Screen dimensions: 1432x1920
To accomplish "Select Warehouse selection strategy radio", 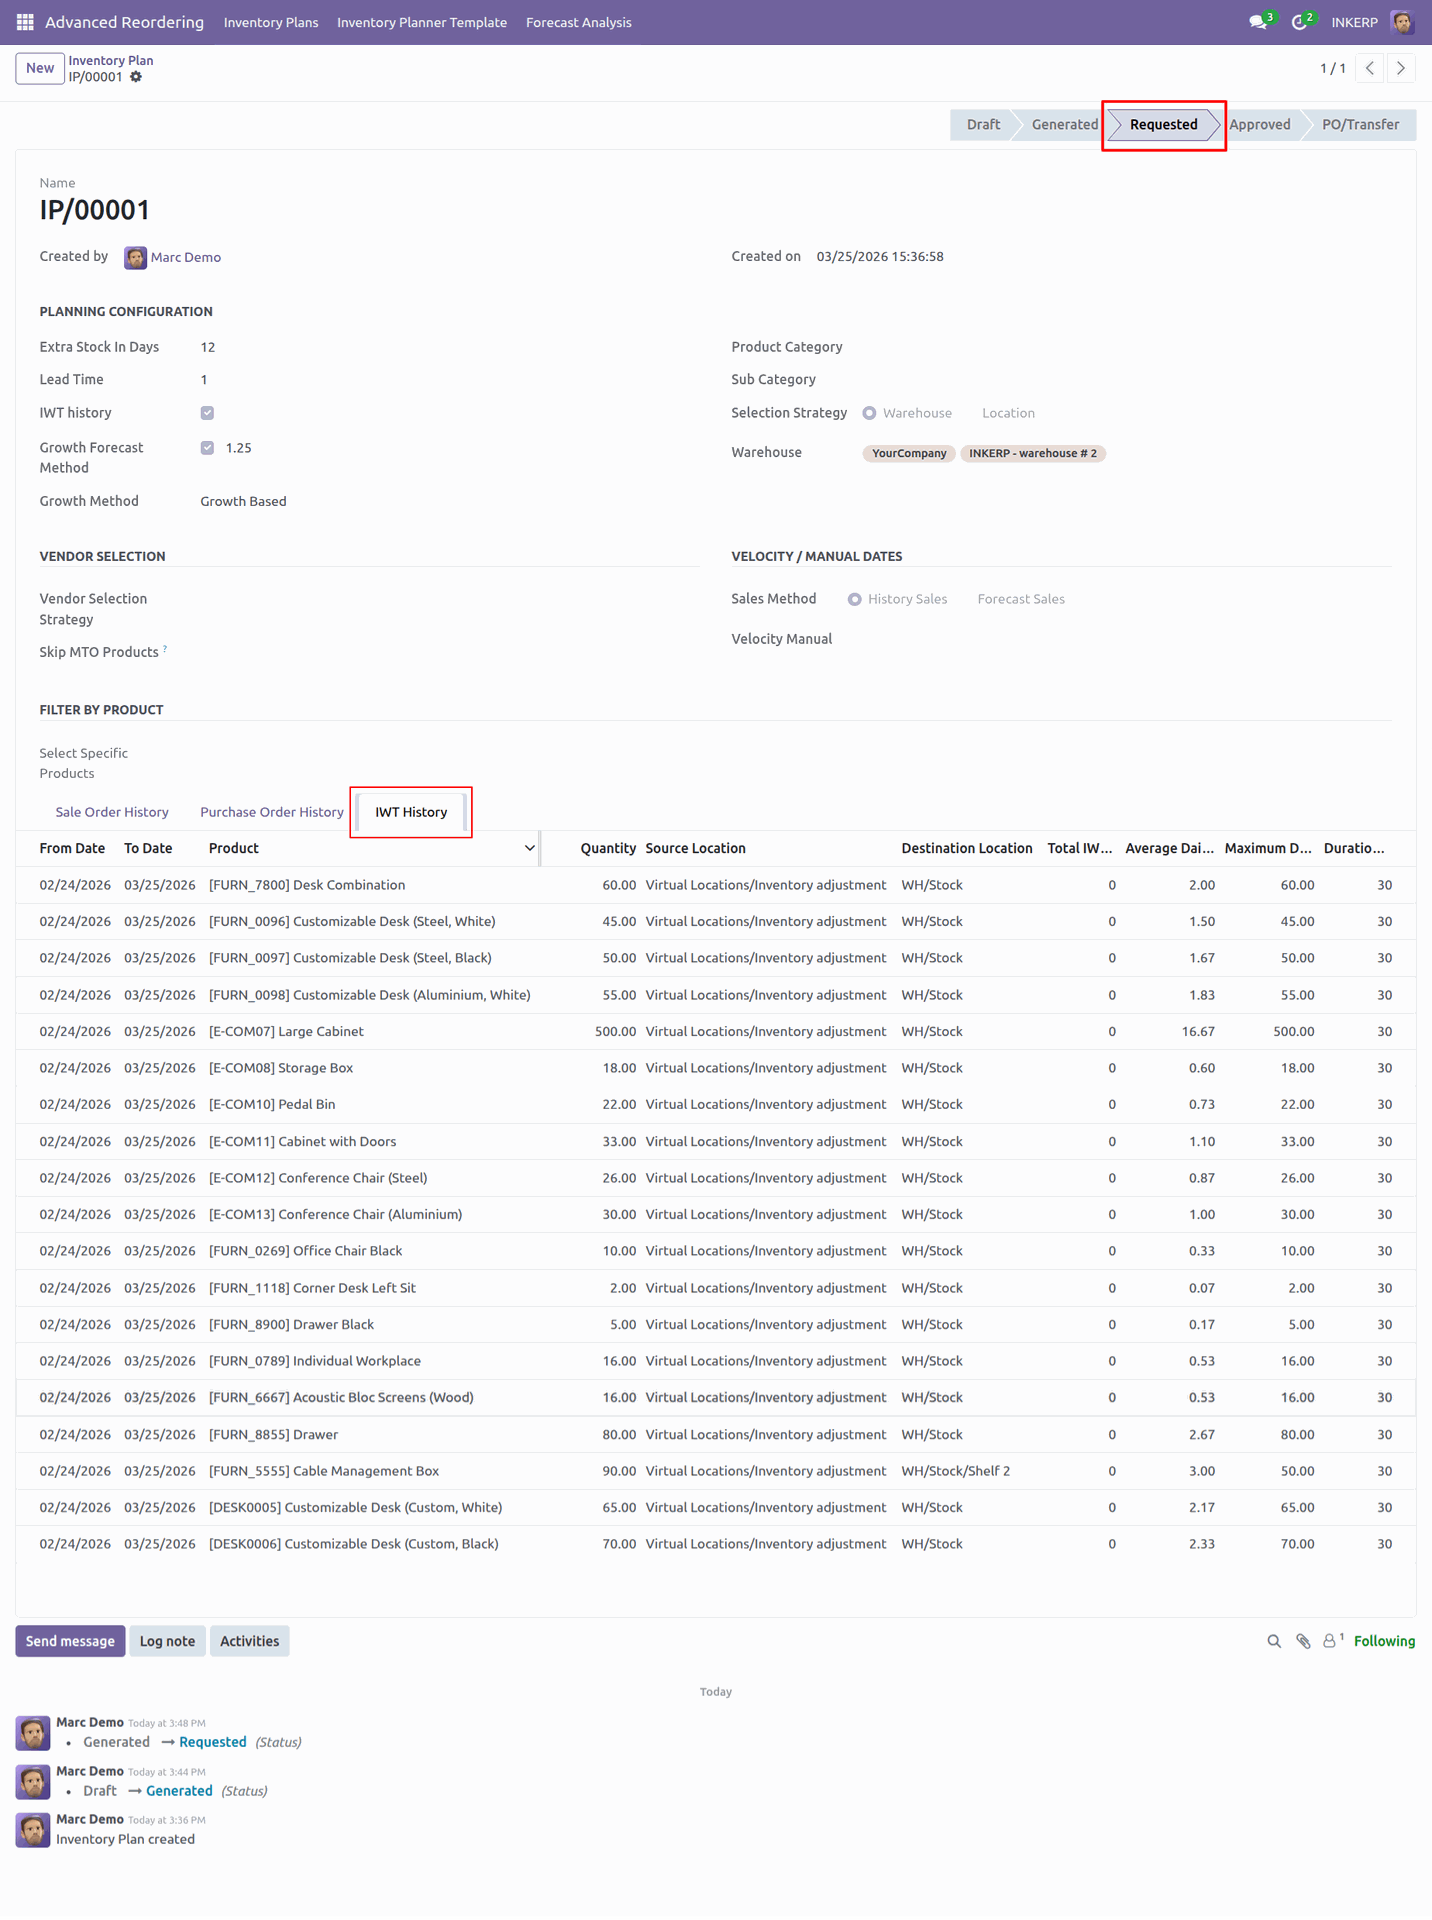I will 869,413.
